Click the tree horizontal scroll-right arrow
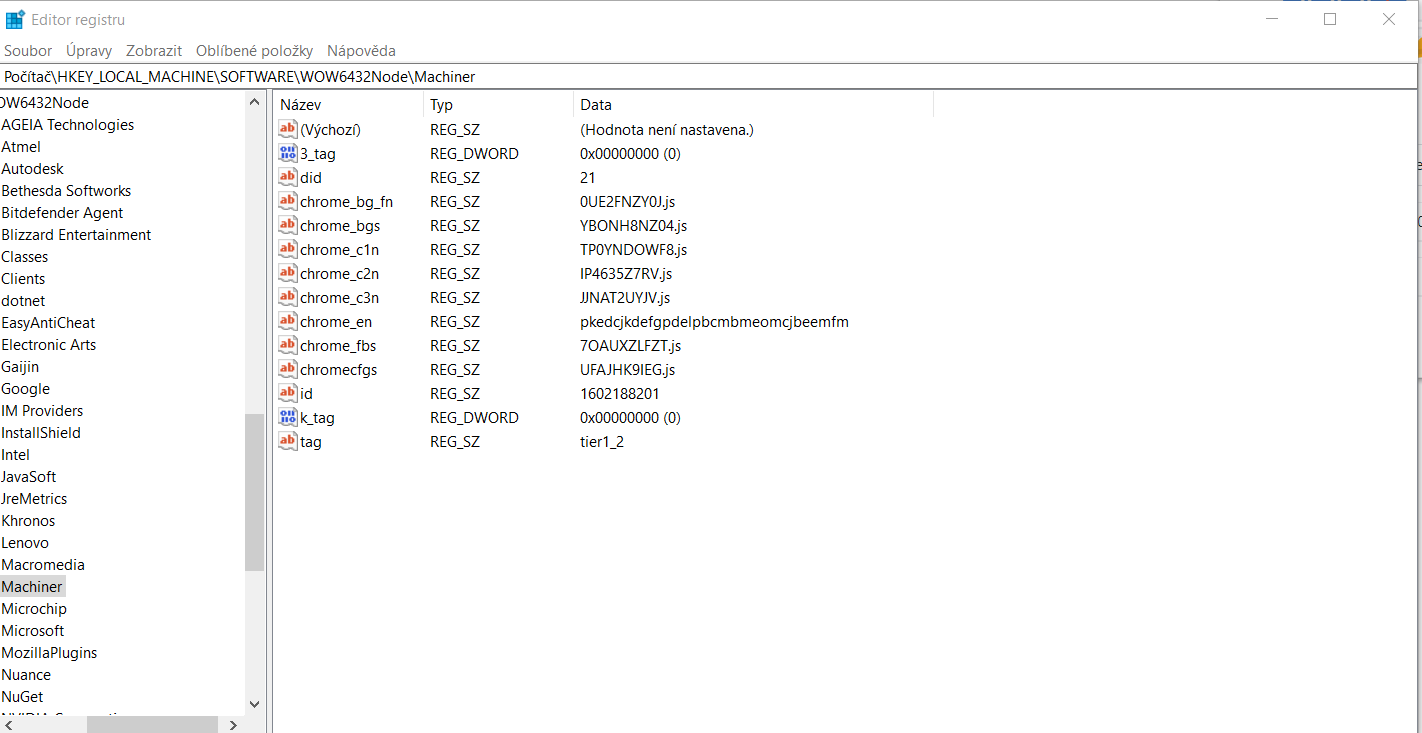1422x733 pixels. pyautogui.click(x=234, y=725)
